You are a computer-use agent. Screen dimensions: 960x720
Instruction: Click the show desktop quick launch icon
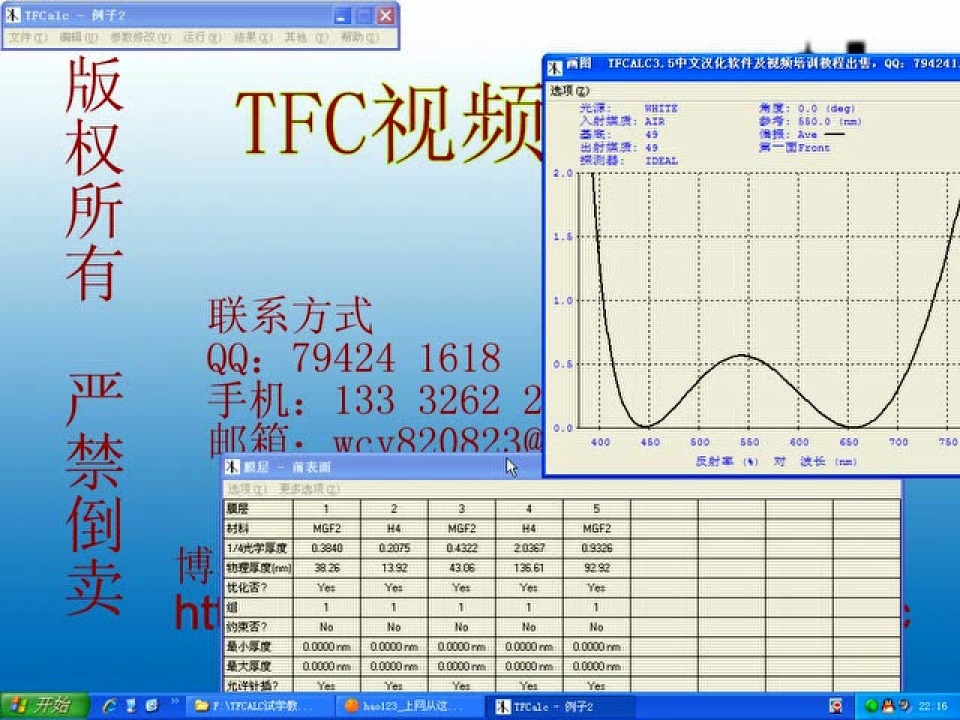pos(130,706)
